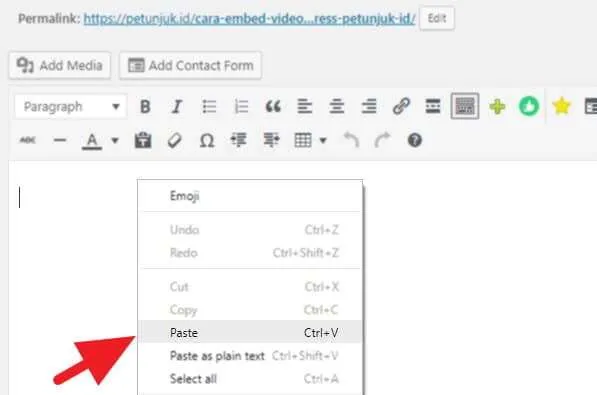This screenshot has width=597, height=395.
Task: Click the green plus icon
Action: coord(497,107)
